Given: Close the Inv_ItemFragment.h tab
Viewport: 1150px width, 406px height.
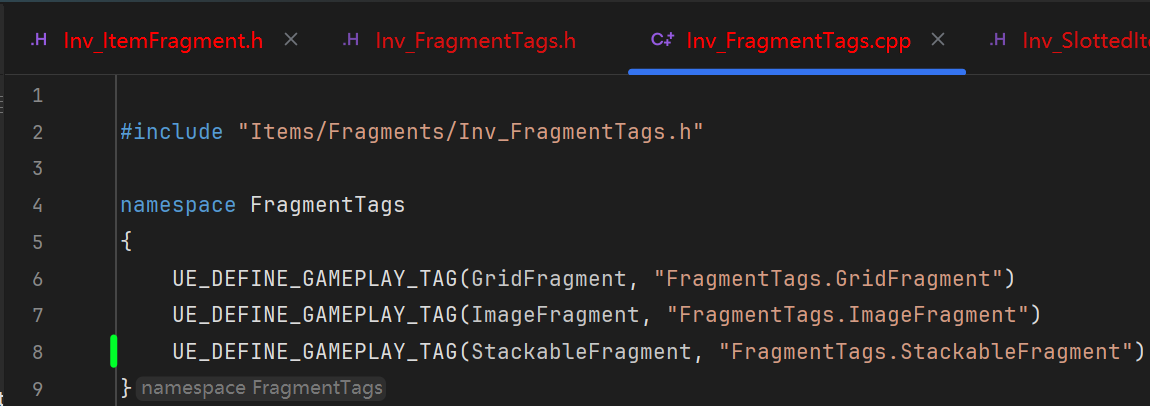Looking at the screenshot, I should pos(291,40).
